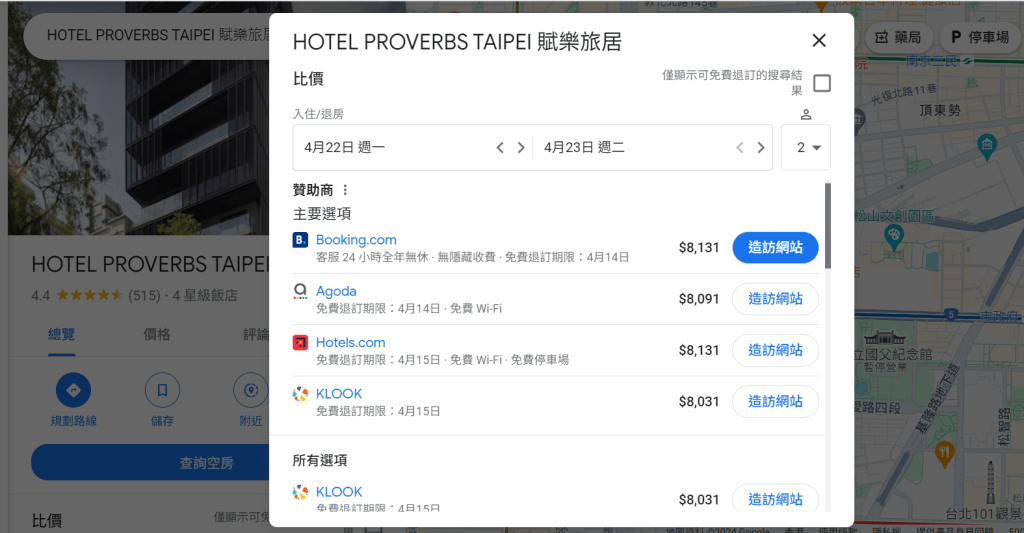Screen dimensions: 1024x533
Task: Close the hotel price comparison dialog
Action: 819,41
